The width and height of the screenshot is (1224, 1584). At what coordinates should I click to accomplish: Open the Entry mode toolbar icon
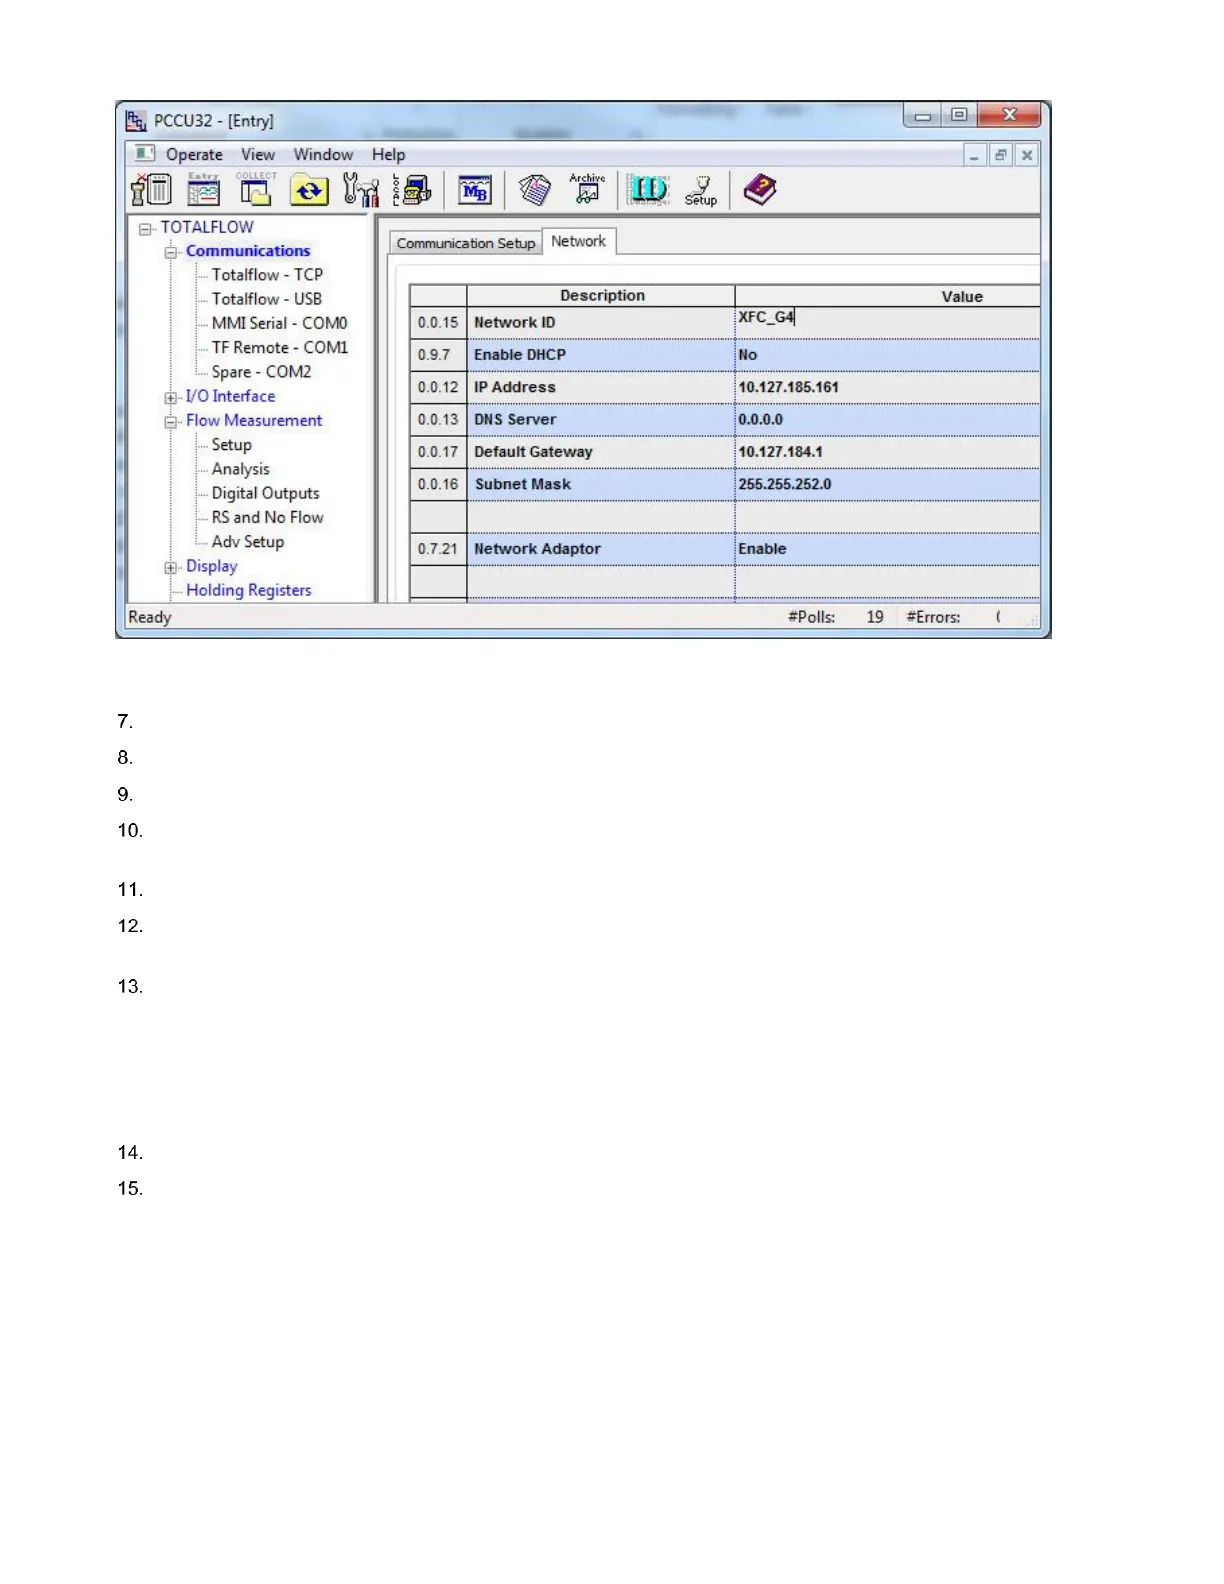204,188
